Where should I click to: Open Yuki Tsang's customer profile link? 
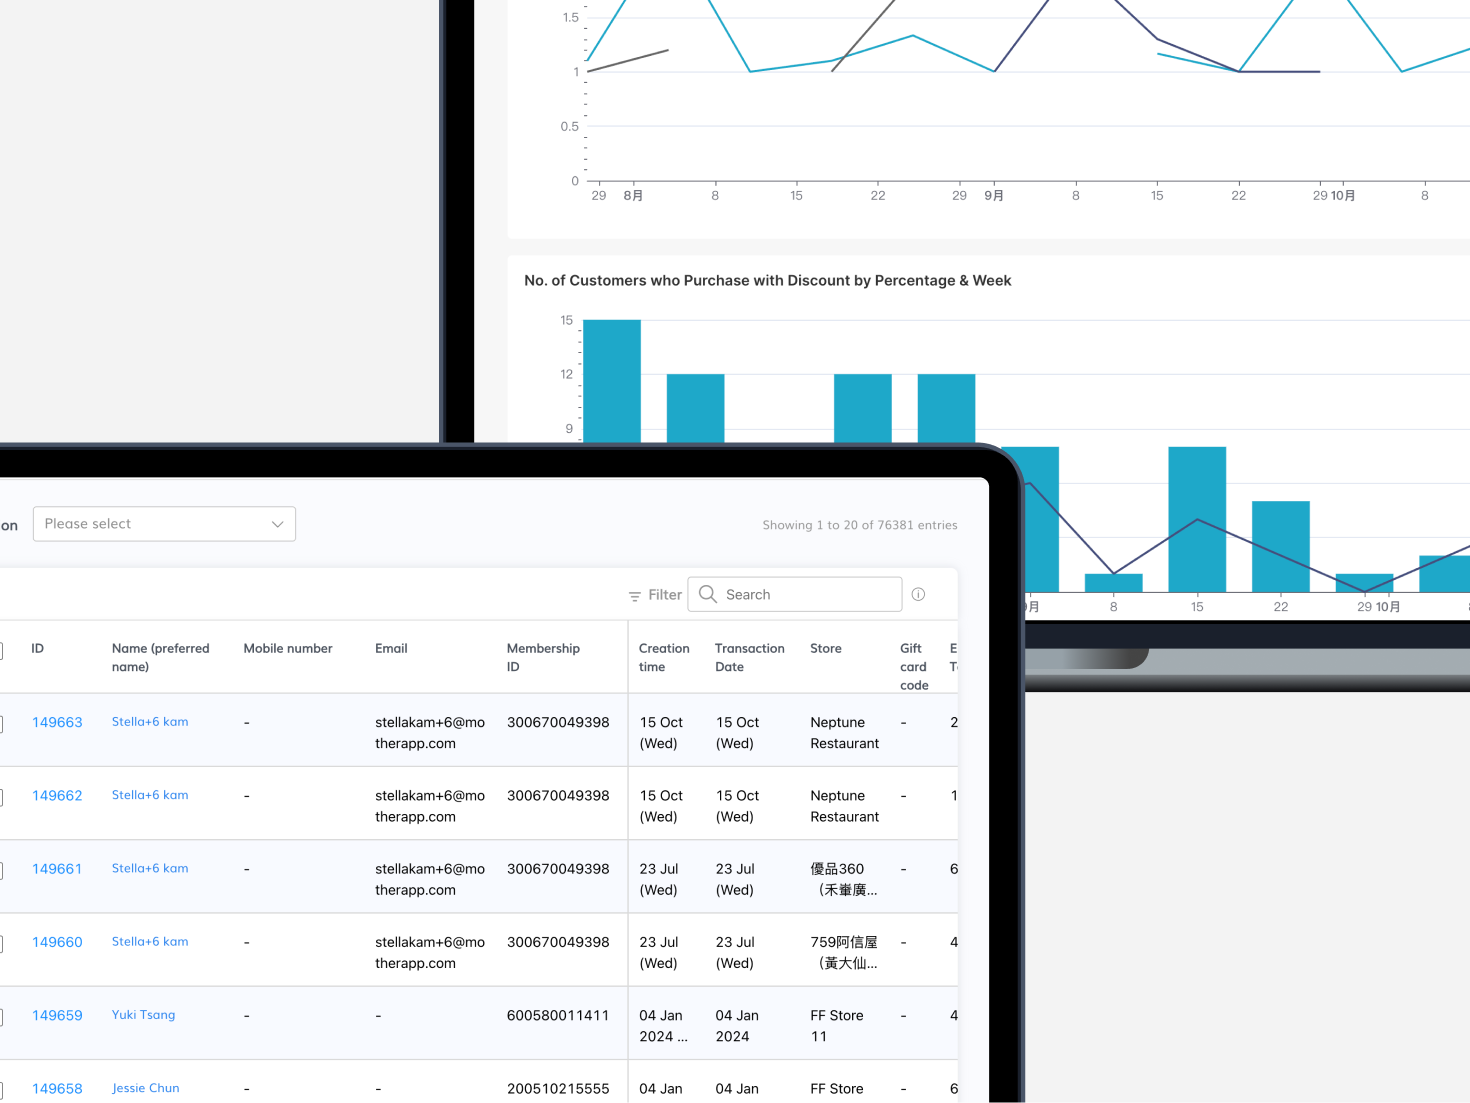point(143,1015)
